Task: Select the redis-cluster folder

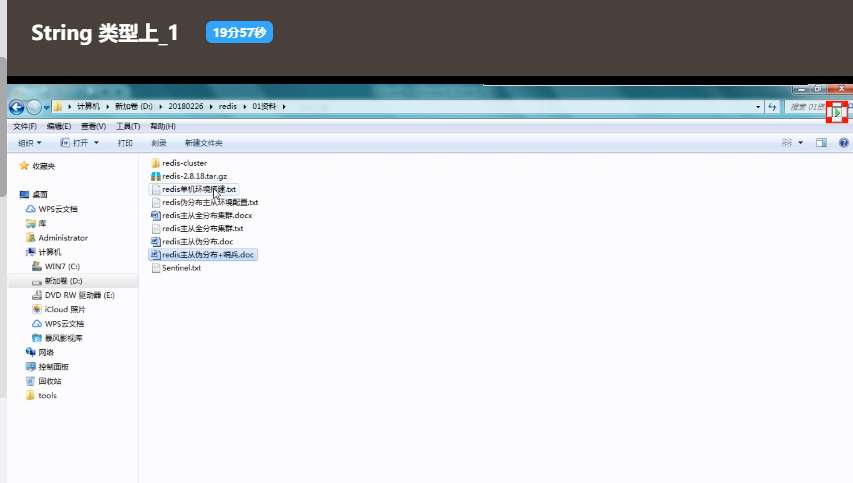Action: coord(184,163)
